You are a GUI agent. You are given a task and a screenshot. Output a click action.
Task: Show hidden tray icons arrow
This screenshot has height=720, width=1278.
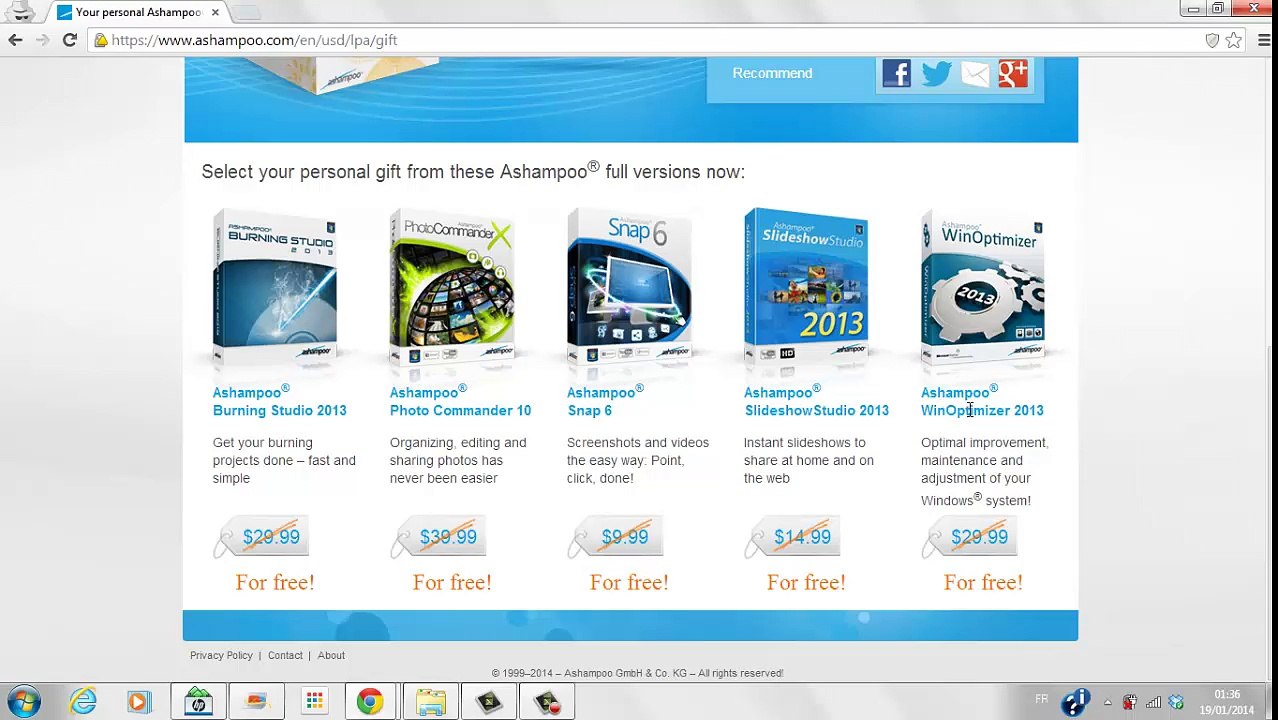pyautogui.click(x=1107, y=701)
